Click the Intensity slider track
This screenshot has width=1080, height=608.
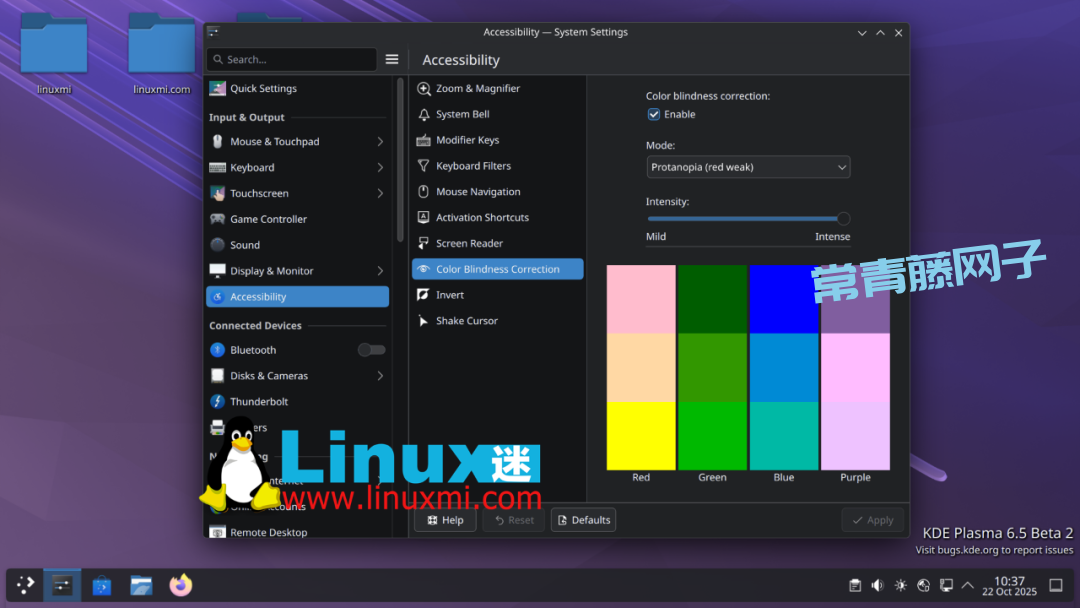point(745,219)
